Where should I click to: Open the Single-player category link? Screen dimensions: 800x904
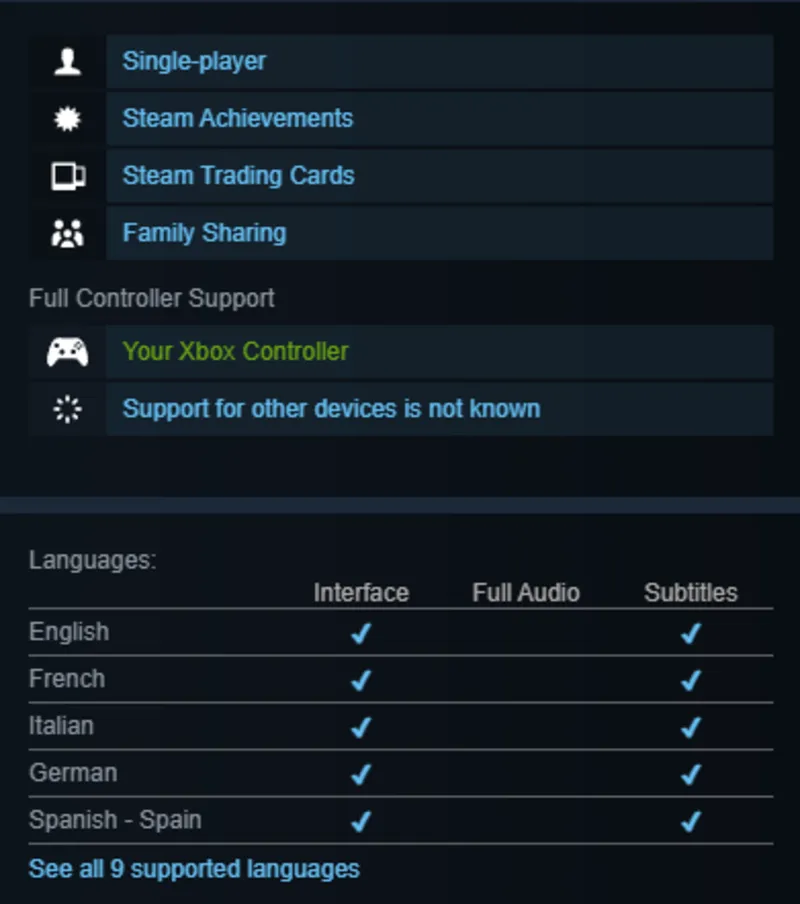click(194, 61)
